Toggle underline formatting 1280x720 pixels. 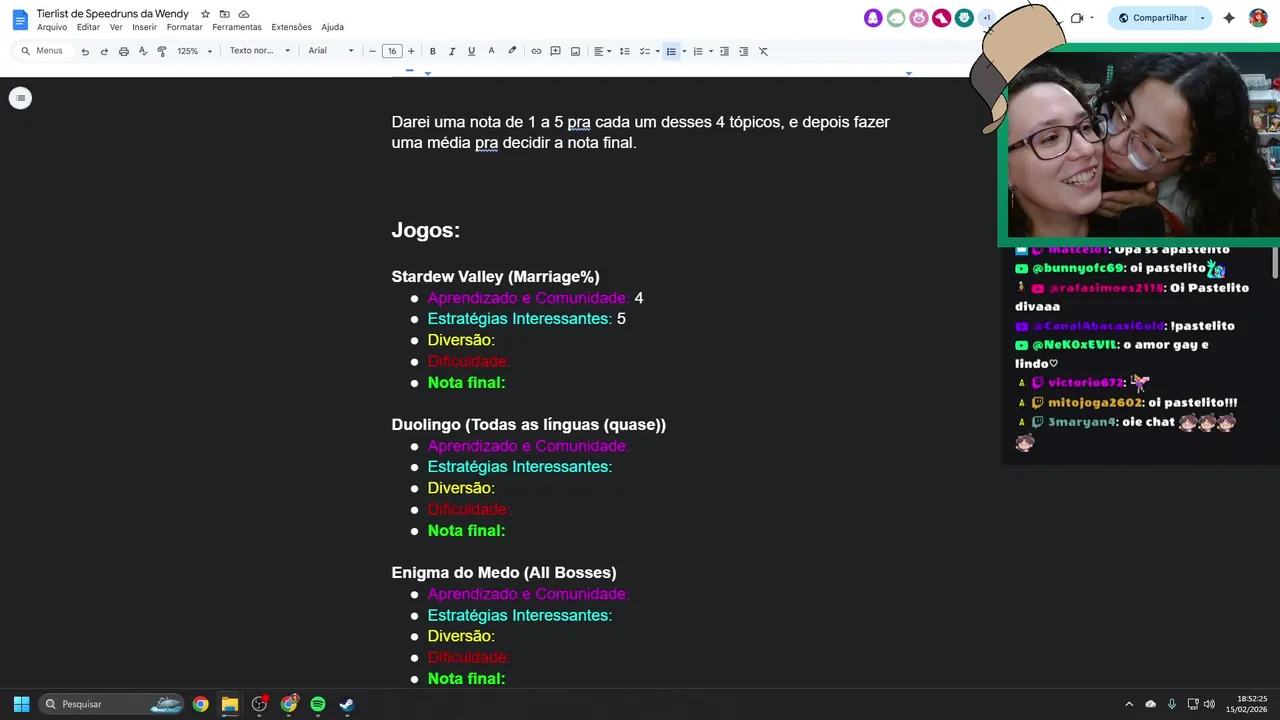pos(471,51)
